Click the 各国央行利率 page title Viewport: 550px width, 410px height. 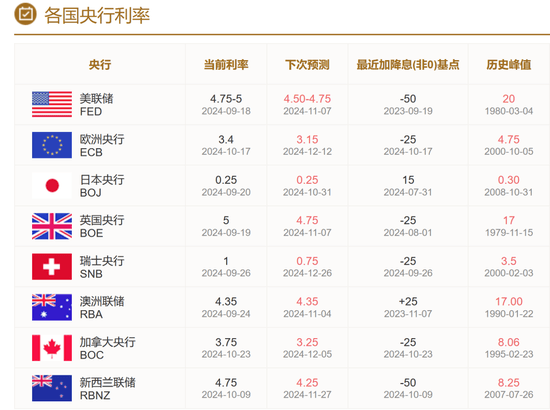coord(97,15)
